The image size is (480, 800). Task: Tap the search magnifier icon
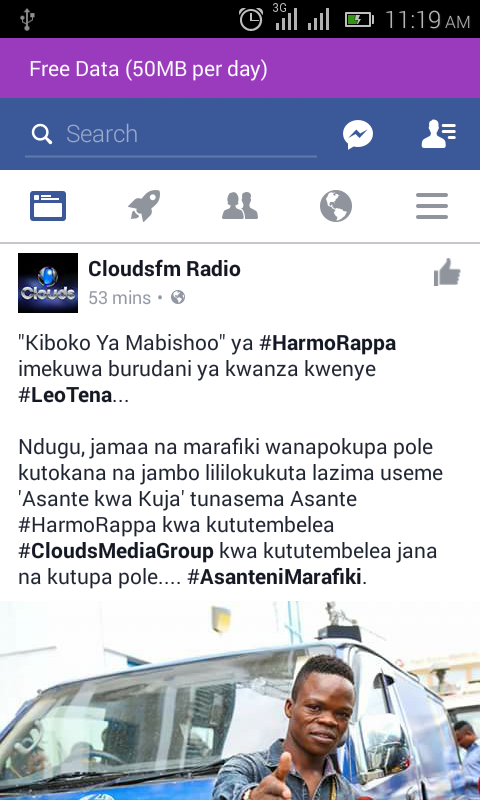[42, 134]
